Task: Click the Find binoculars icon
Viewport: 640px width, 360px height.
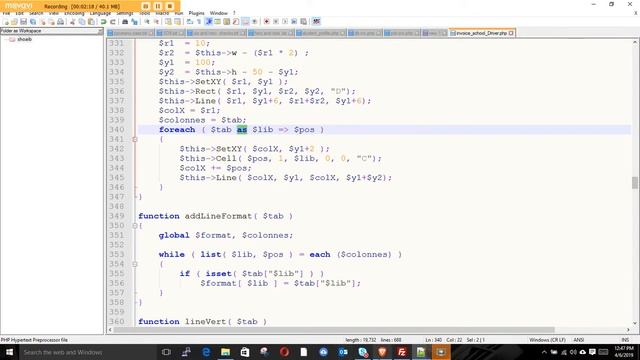Action: tap(125, 22)
